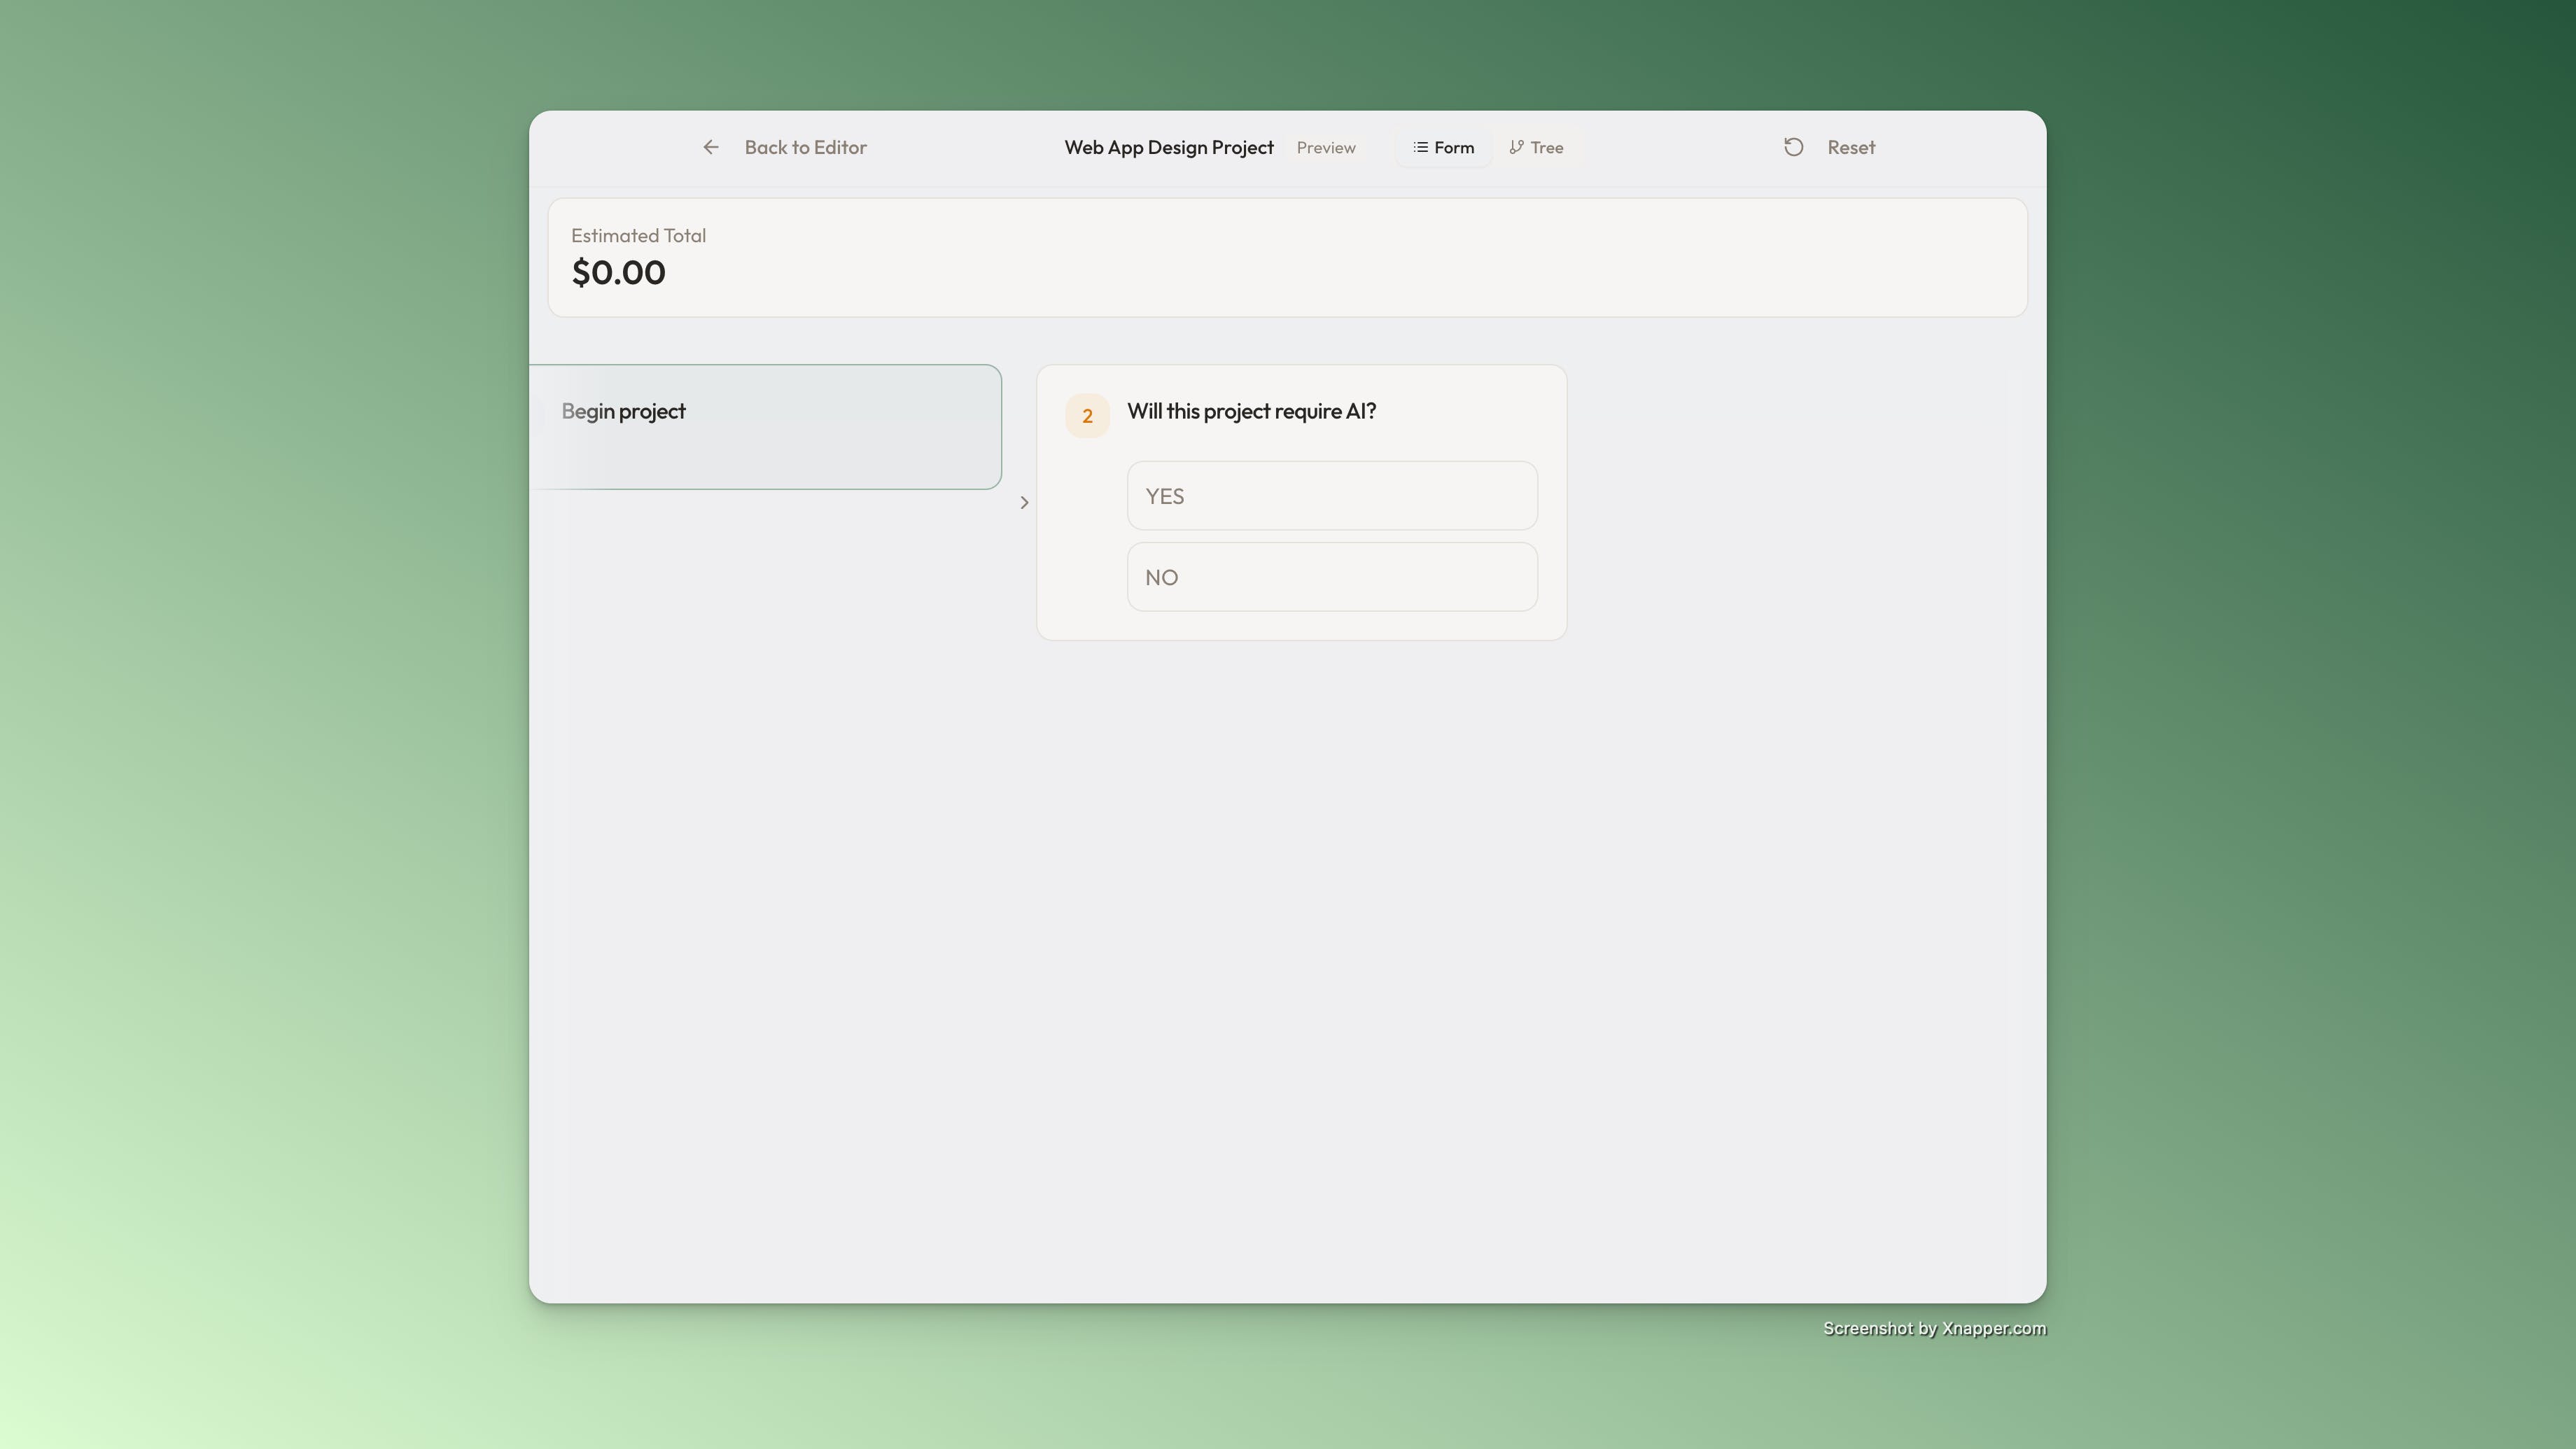This screenshot has width=2576, height=1449.
Task: Click the chevron between step cards
Action: [1024, 502]
